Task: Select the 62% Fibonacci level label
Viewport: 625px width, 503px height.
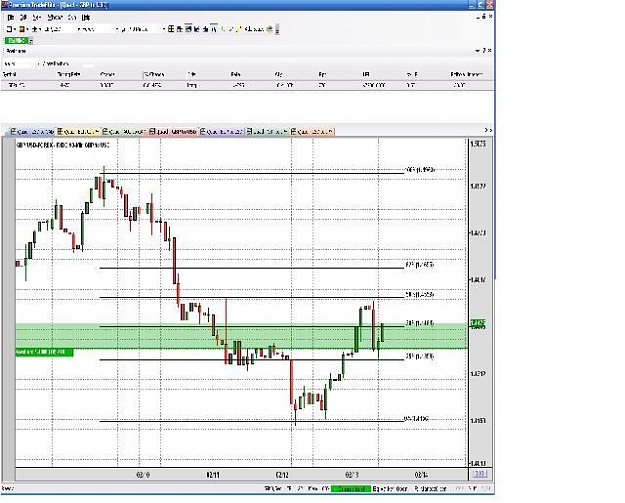Action: click(x=420, y=265)
